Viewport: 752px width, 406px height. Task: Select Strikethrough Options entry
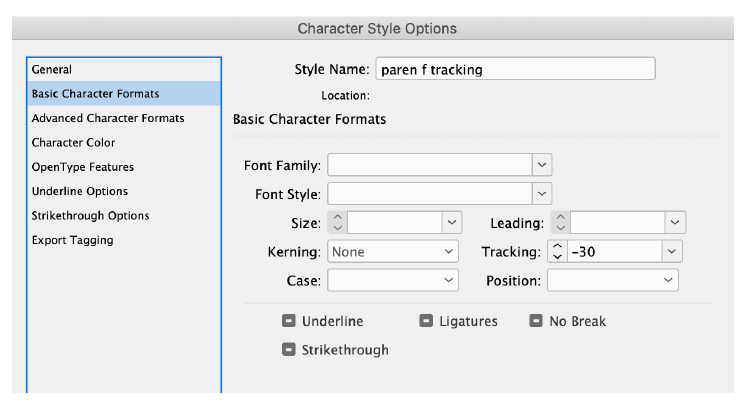click(x=124, y=216)
